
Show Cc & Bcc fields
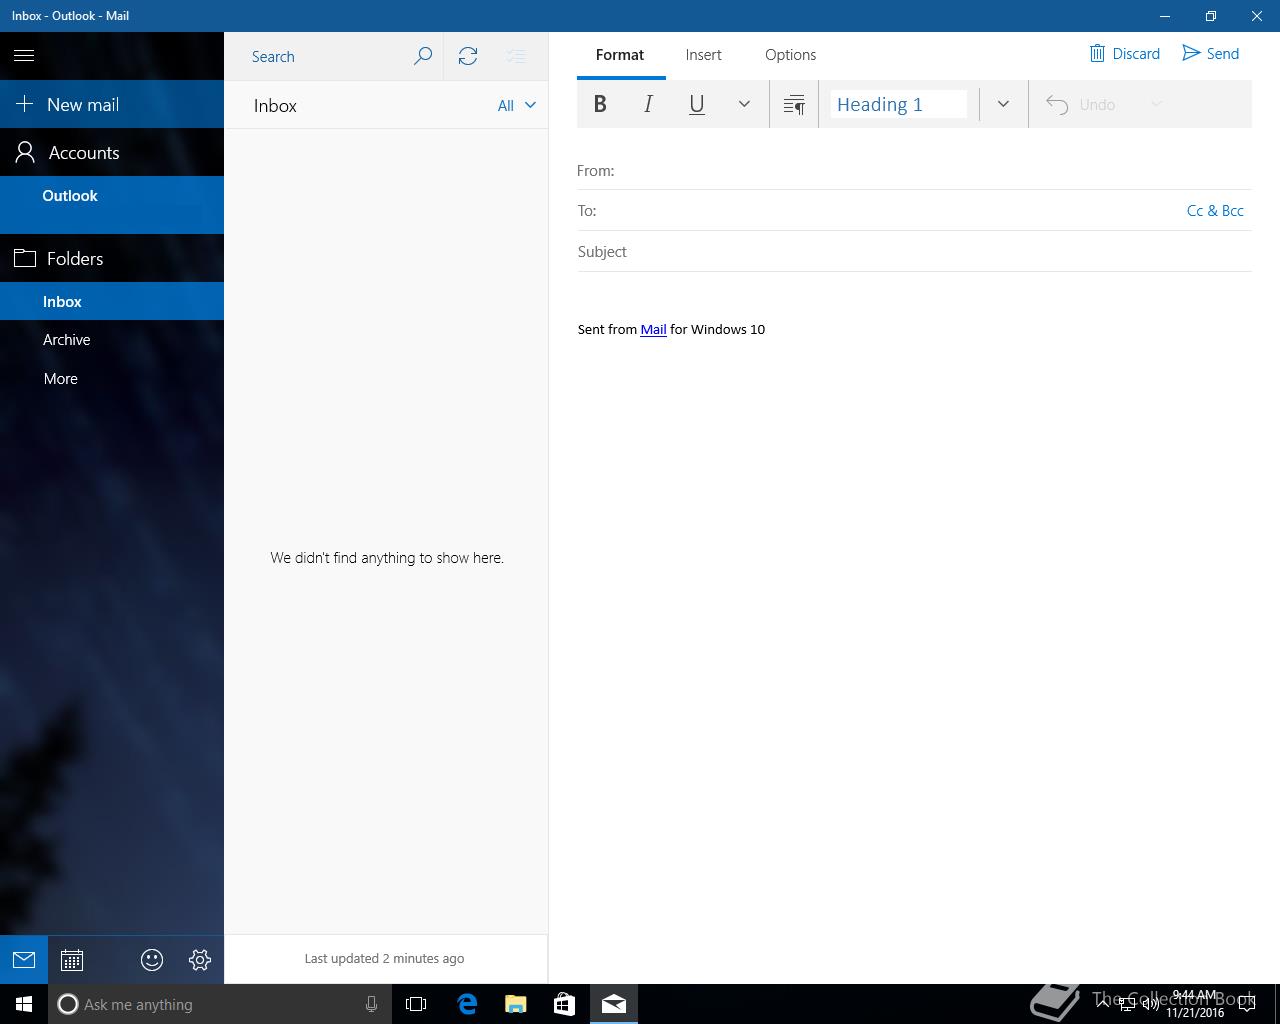click(x=1215, y=211)
